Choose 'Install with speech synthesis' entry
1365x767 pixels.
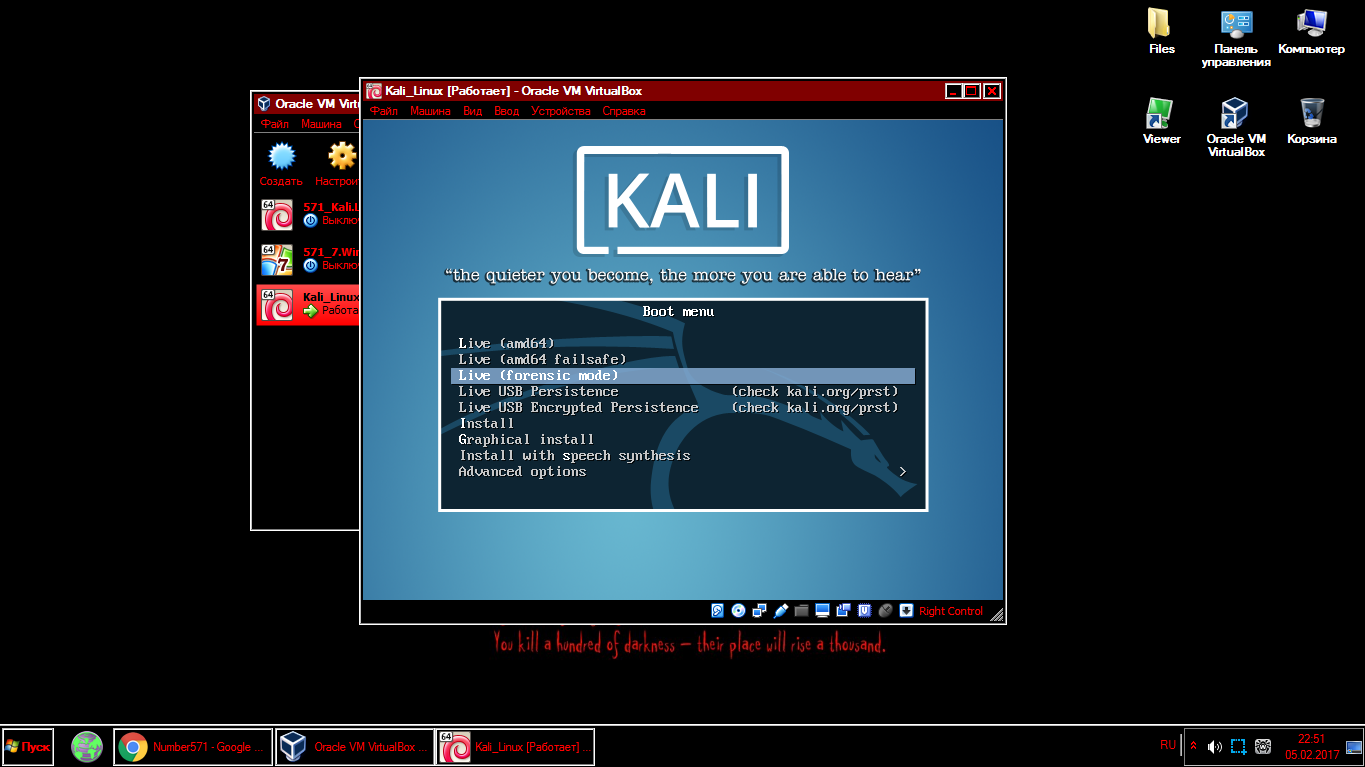(682, 455)
